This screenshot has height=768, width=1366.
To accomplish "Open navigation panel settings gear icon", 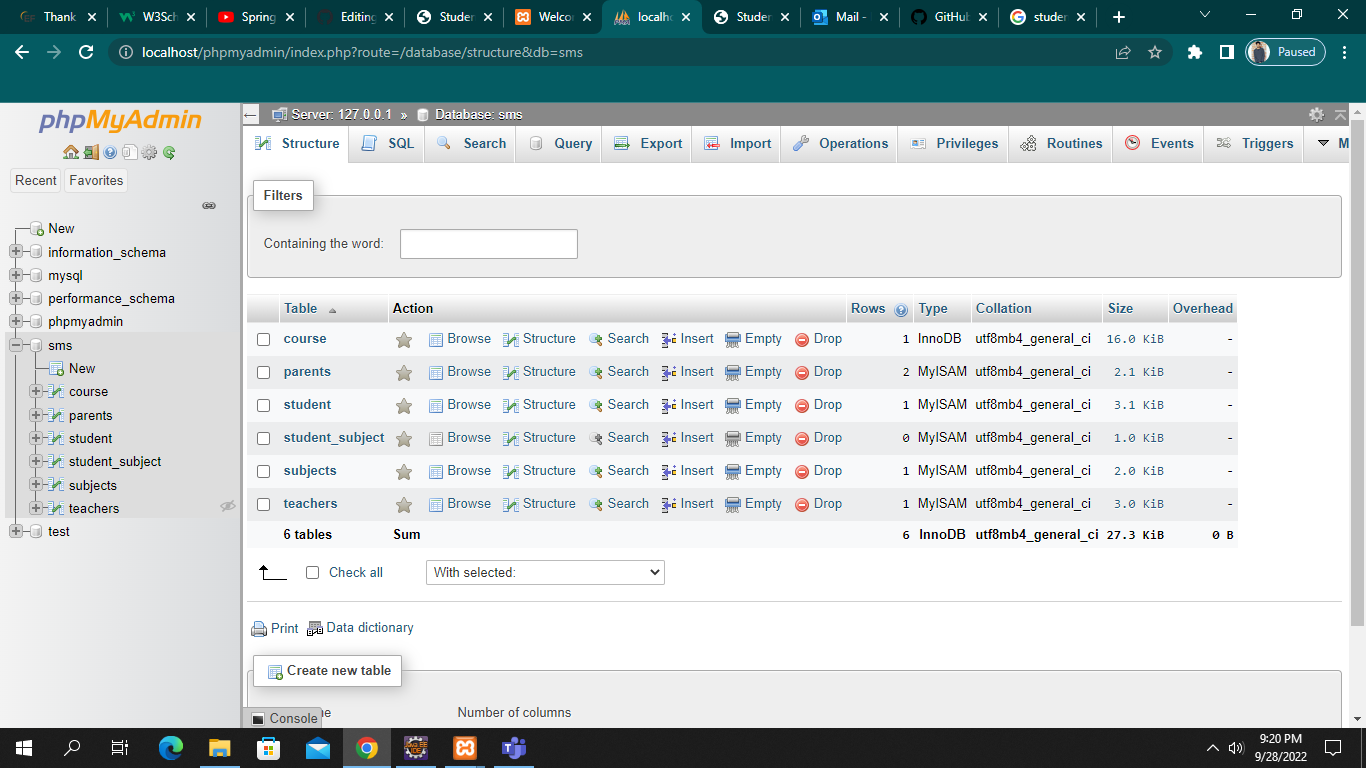I will point(149,152).
